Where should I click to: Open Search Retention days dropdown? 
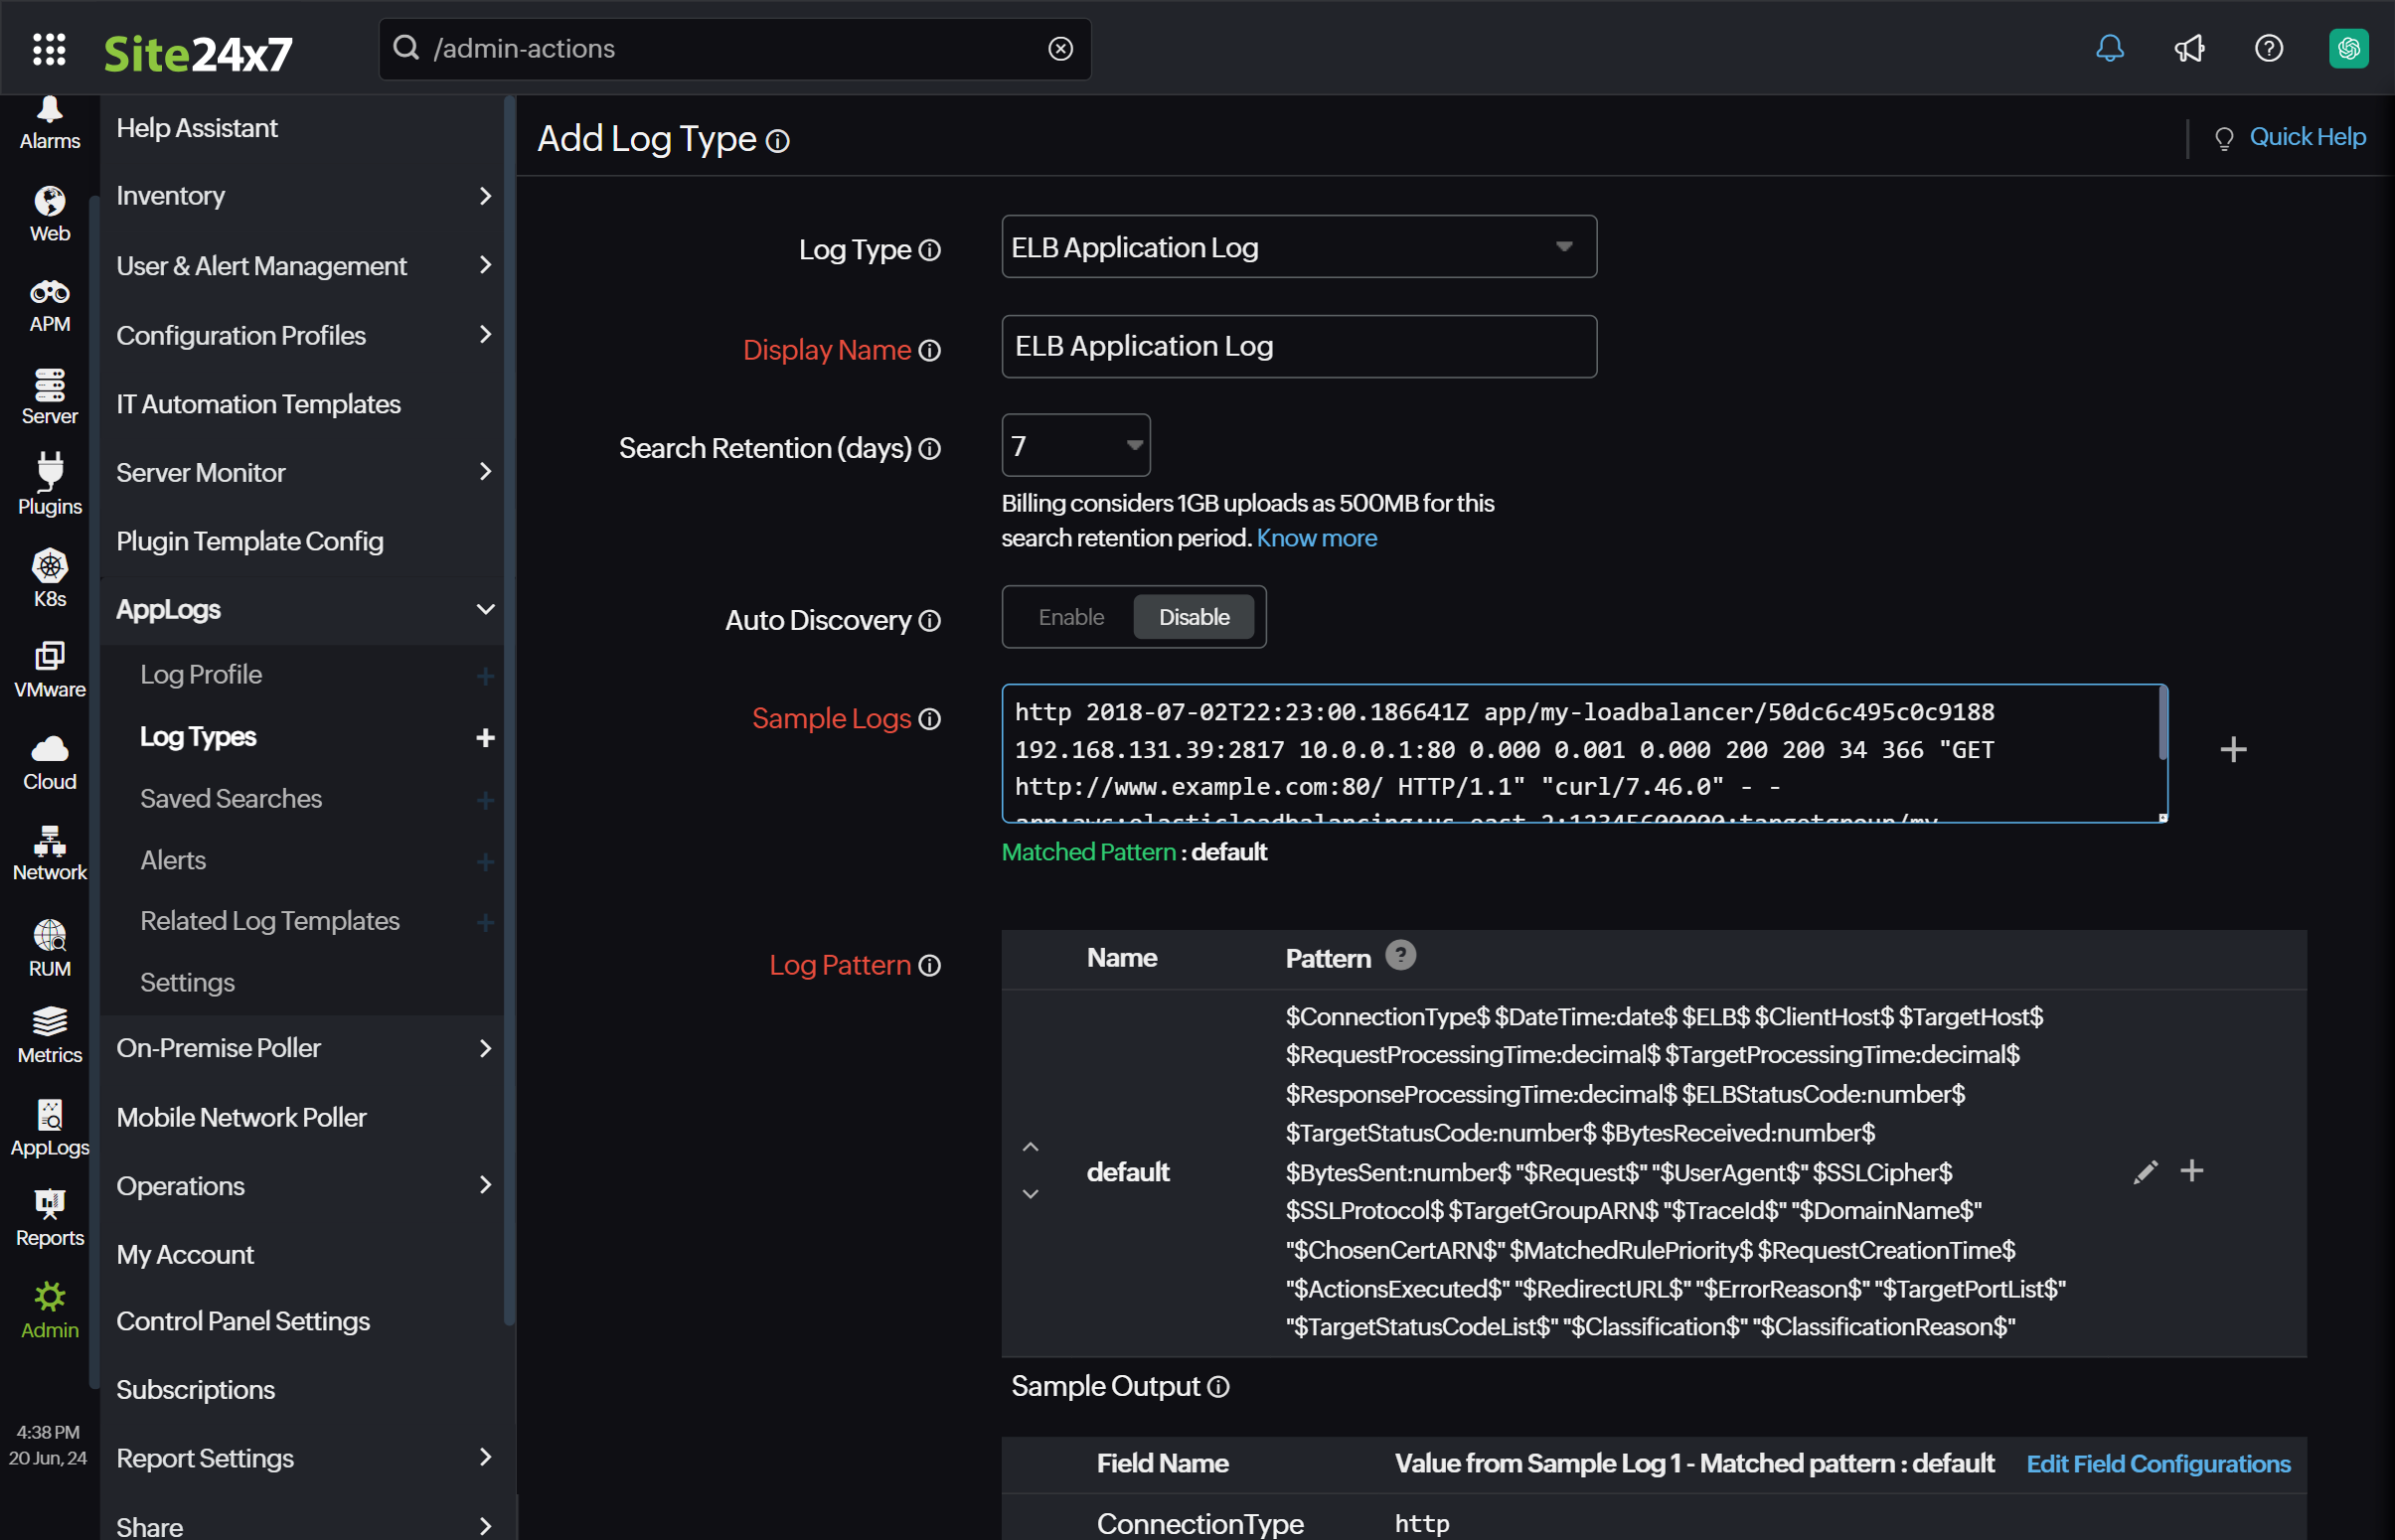[x=1075, y=446]
